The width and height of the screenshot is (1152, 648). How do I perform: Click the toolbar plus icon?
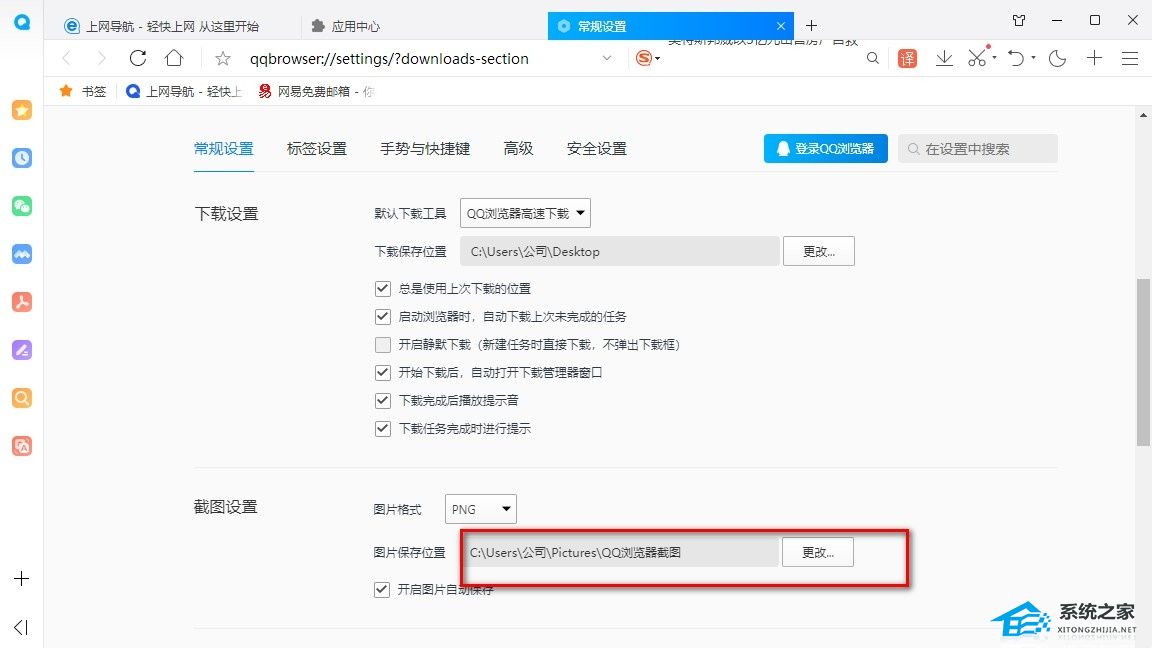click(x=1094, y=58)
